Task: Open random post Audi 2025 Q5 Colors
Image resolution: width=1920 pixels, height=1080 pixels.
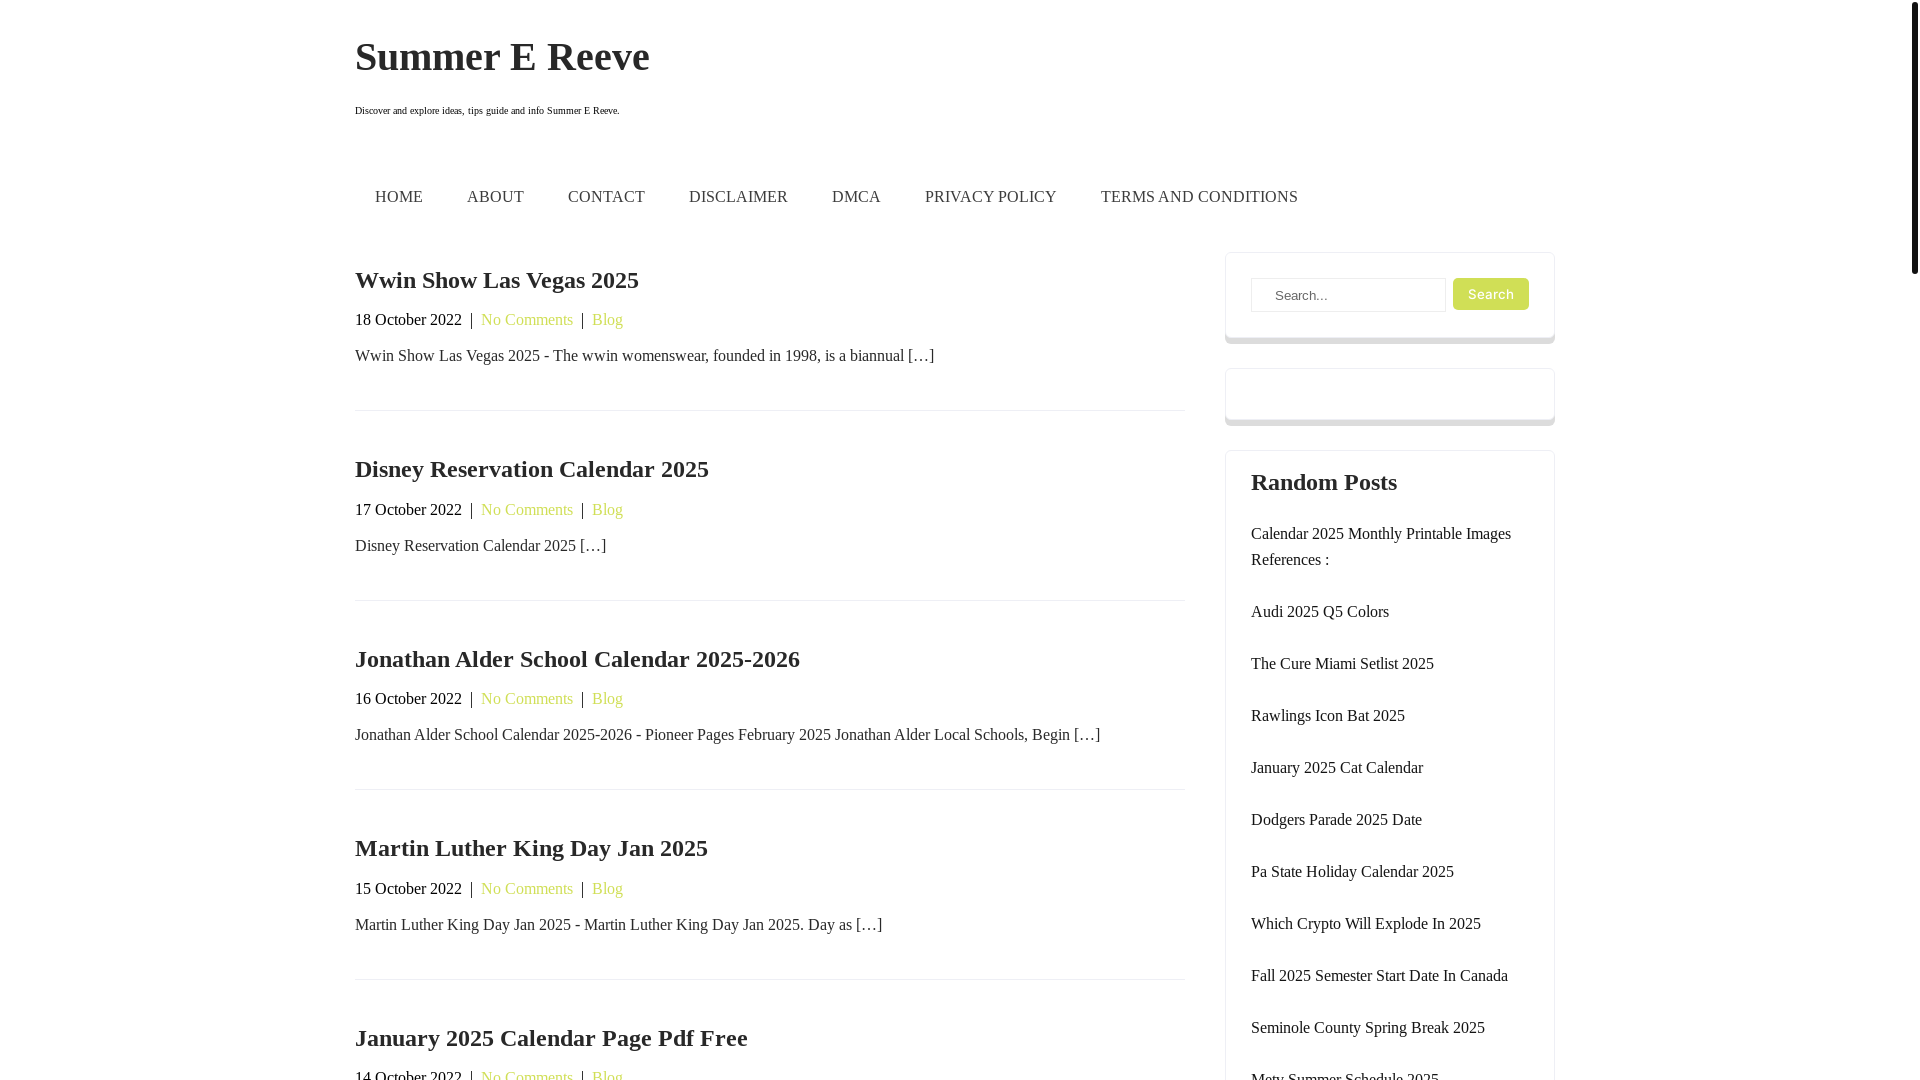Action: tap(1320, 612)
